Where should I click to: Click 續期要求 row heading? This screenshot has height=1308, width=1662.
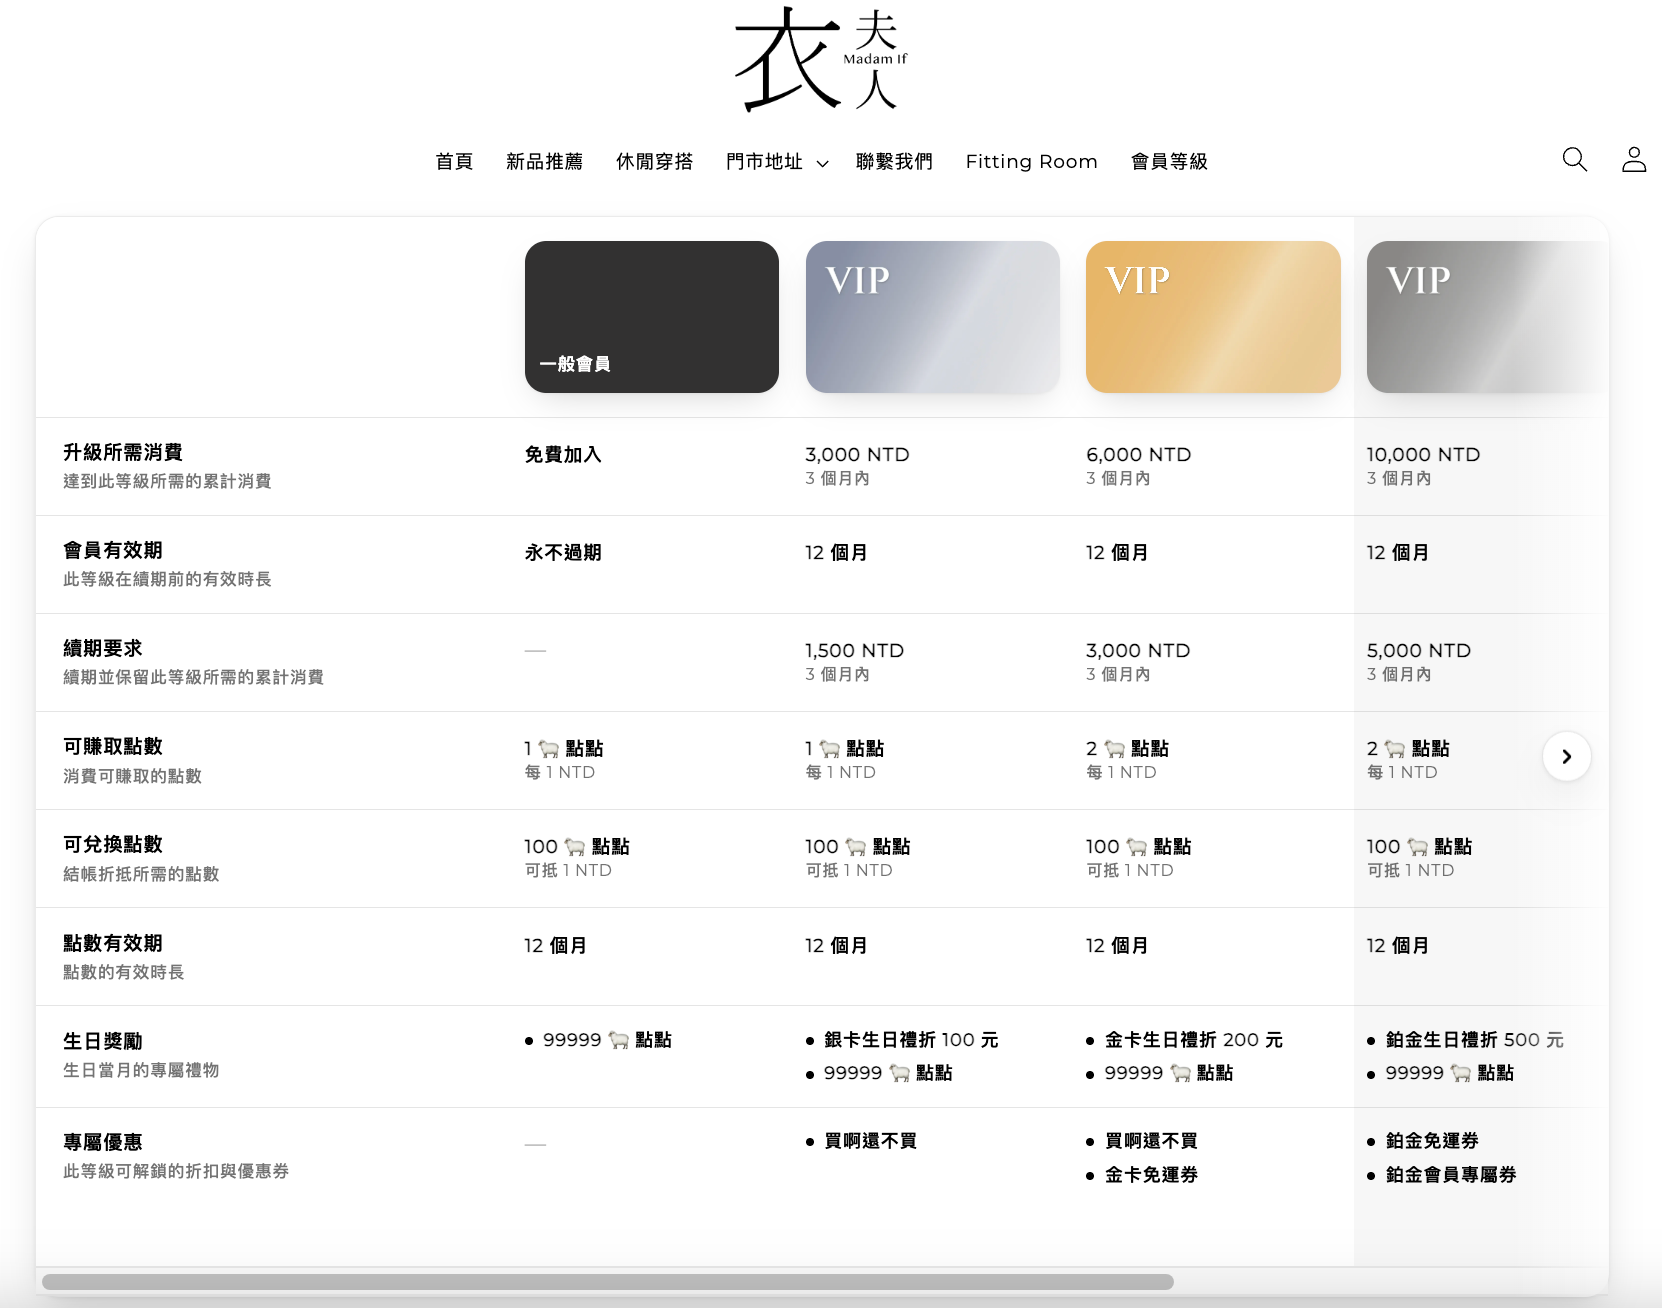(103, 649)
